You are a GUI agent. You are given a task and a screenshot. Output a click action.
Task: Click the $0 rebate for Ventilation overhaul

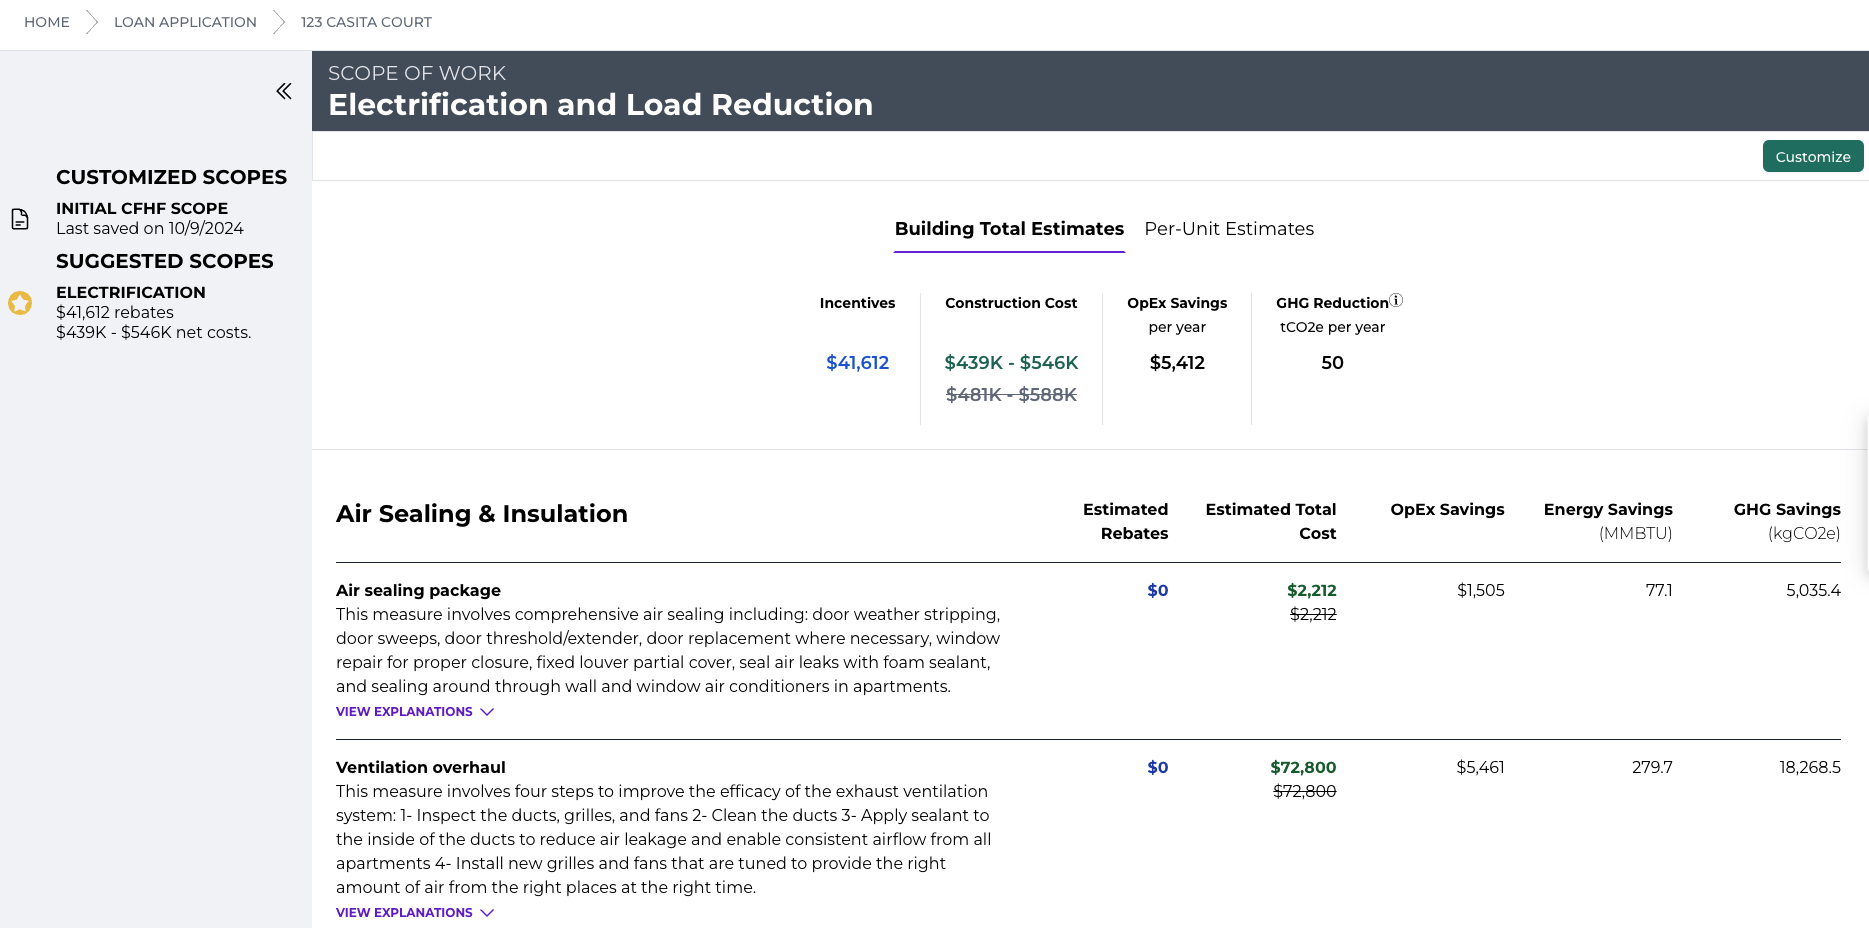pyautogui.click(x=1157, y=768)
